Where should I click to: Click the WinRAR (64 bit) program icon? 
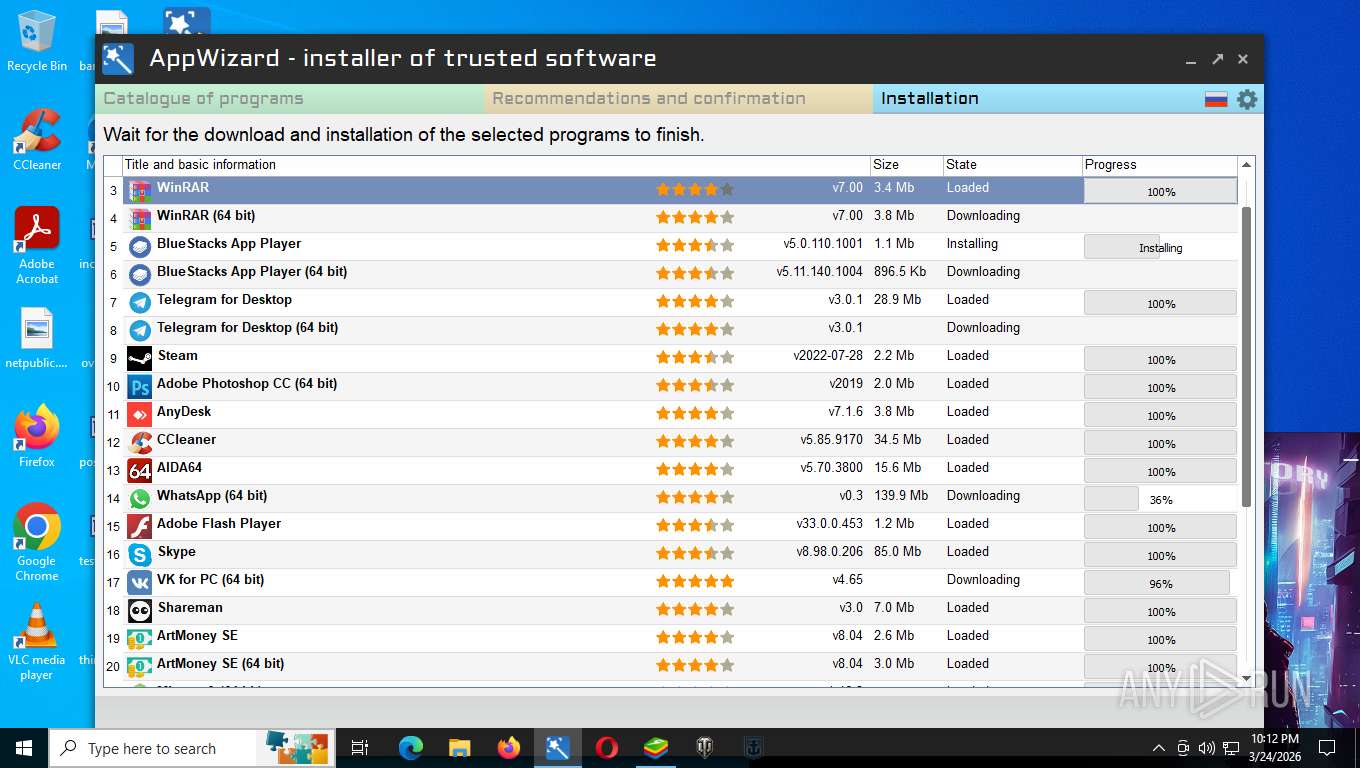pyautogui.click(x=140, y=218)
